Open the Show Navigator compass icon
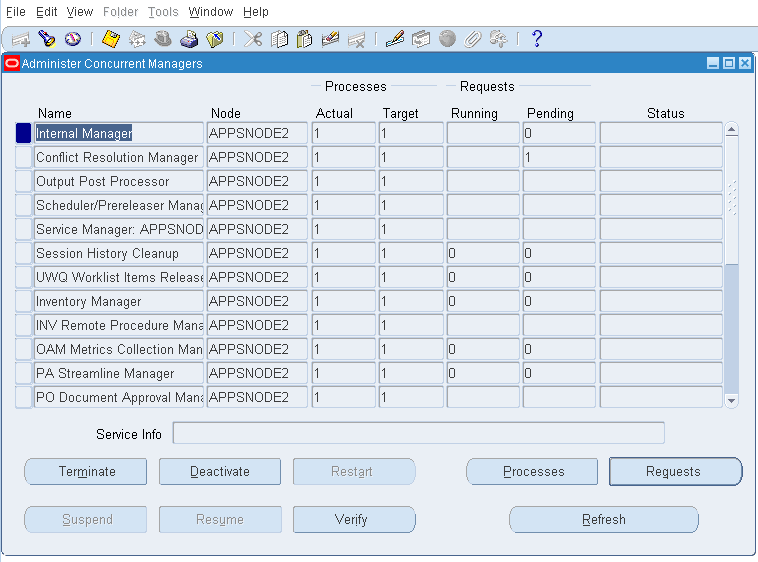The width and height of the screenshot is (758, 562). tap(72, 39)
